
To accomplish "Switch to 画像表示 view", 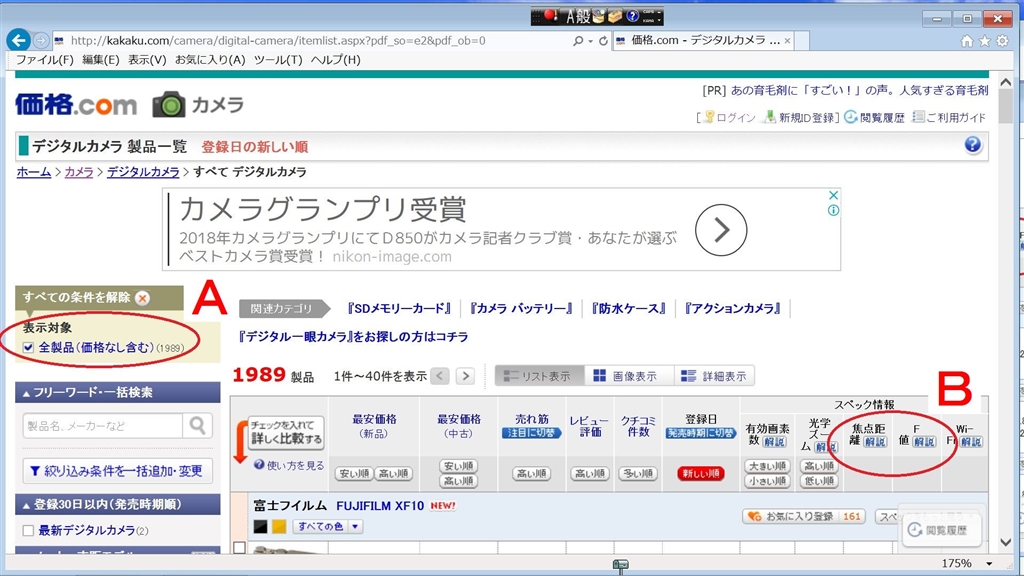I will click(629, 376).
